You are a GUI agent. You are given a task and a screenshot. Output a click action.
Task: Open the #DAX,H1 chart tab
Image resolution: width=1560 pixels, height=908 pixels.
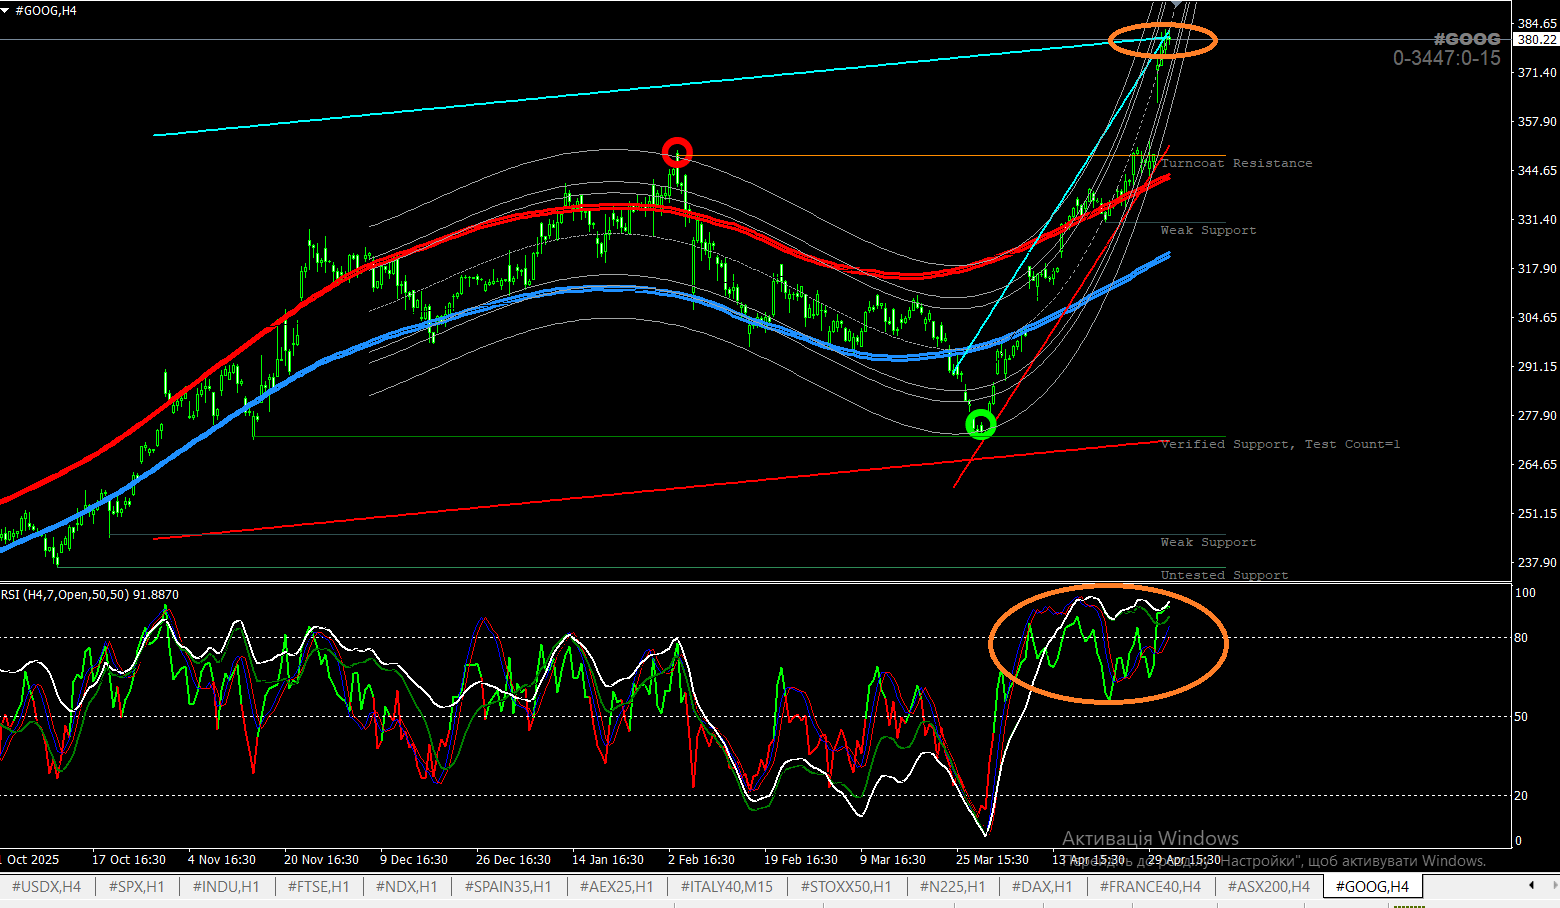pyautogui.click(x=1041, y=886)
